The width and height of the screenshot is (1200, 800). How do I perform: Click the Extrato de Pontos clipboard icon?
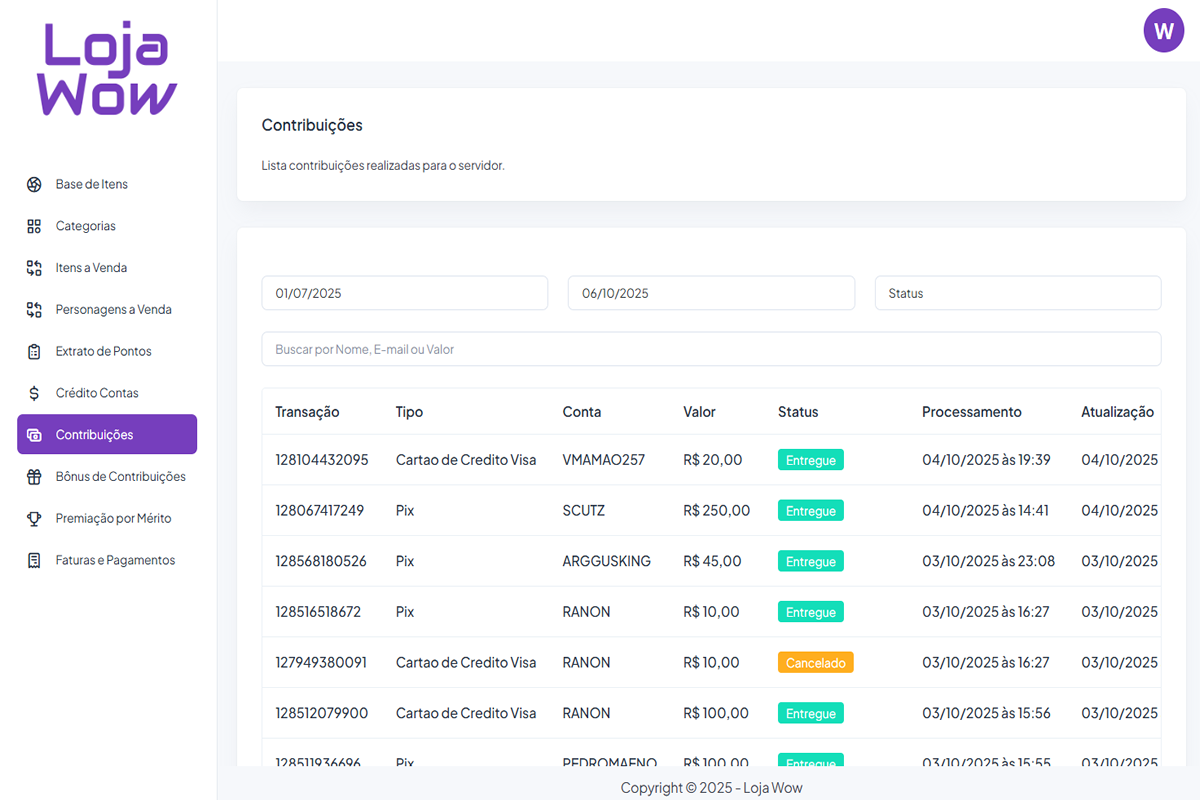click(x=34, y=352)
